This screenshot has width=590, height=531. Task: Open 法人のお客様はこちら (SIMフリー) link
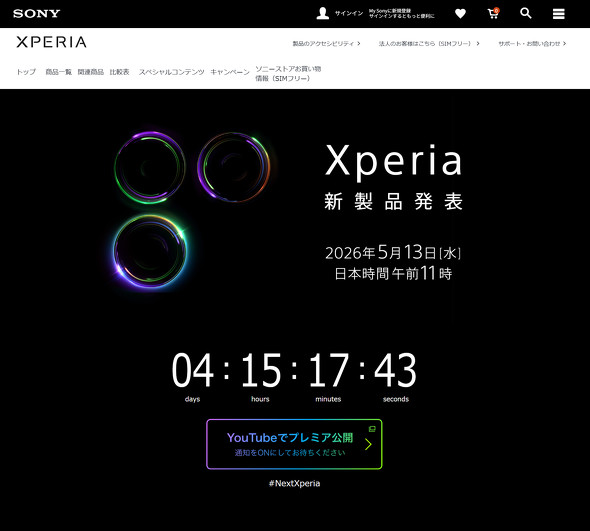point(429,44)
